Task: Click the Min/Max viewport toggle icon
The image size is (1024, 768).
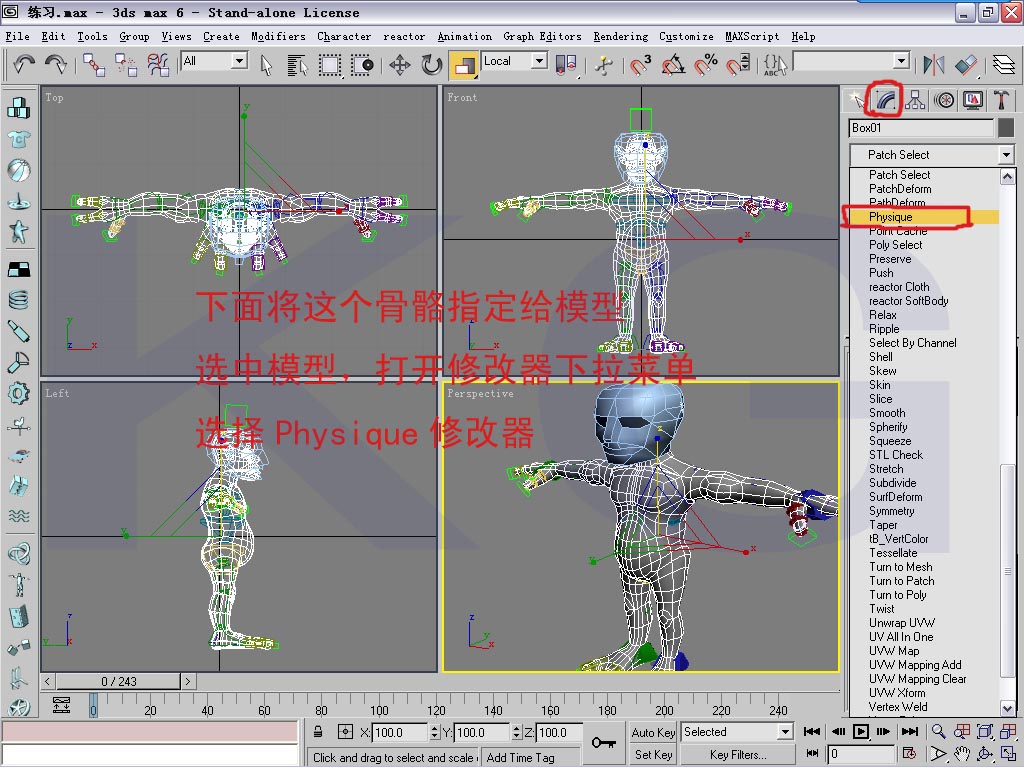Action: [x=1008, y=754]
